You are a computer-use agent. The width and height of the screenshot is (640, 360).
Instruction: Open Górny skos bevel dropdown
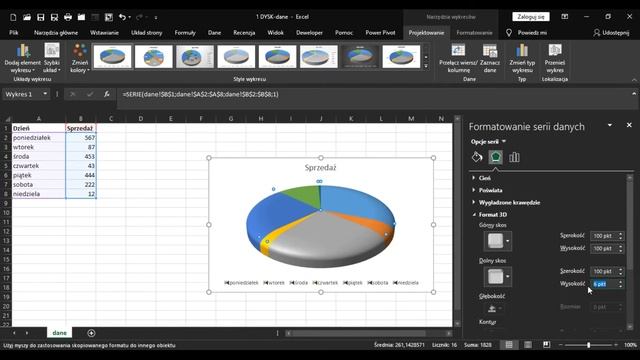[507, 241]
